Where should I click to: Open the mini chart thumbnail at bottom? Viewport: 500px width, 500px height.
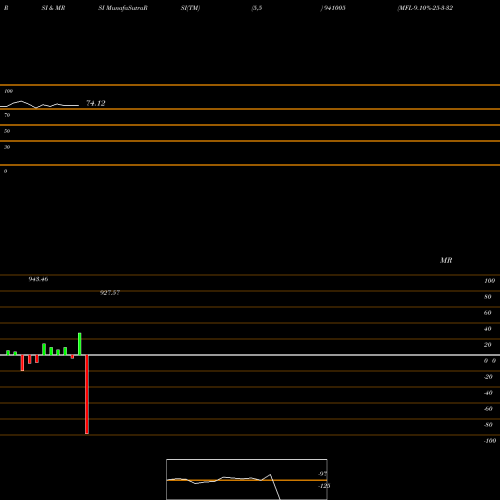(x=247, y=479)
